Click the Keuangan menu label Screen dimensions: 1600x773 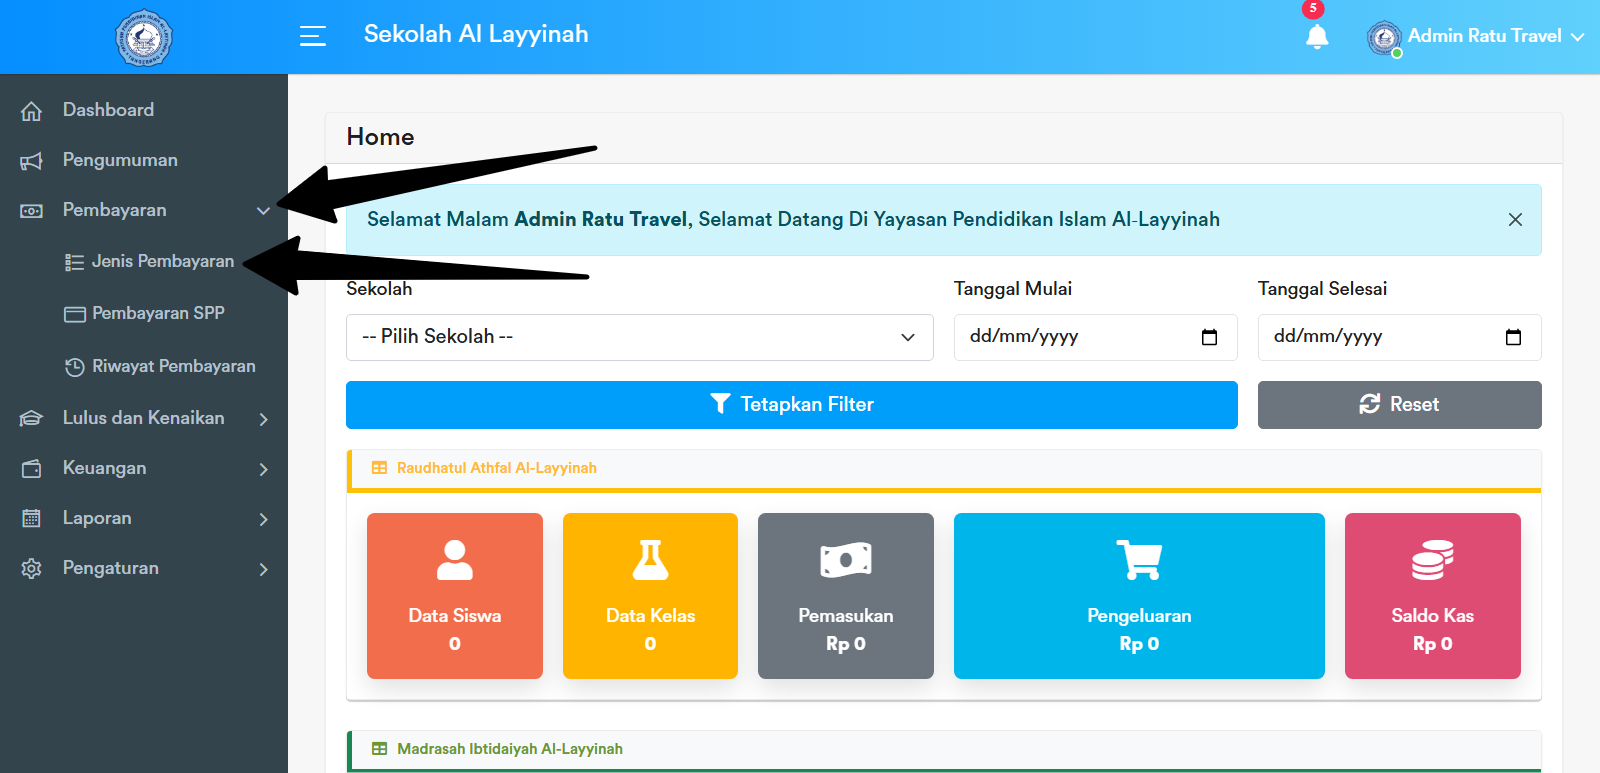(x=104, y=468)
